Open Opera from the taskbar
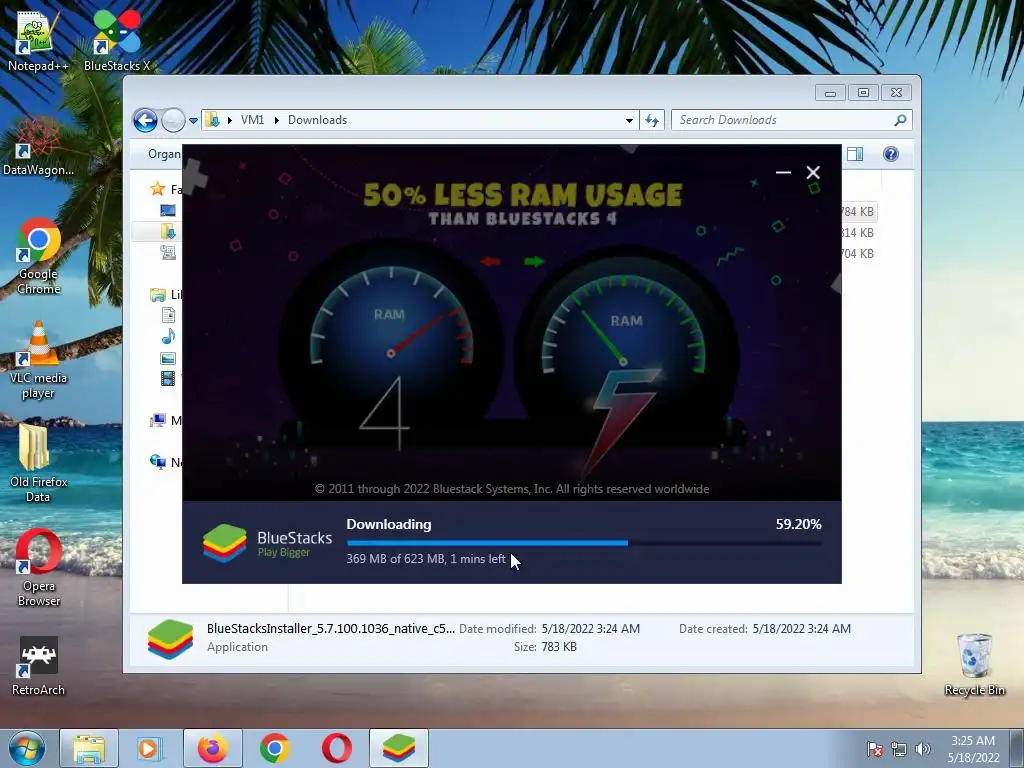The width and height of the screenshot is (1024, 768). [336, 748]
